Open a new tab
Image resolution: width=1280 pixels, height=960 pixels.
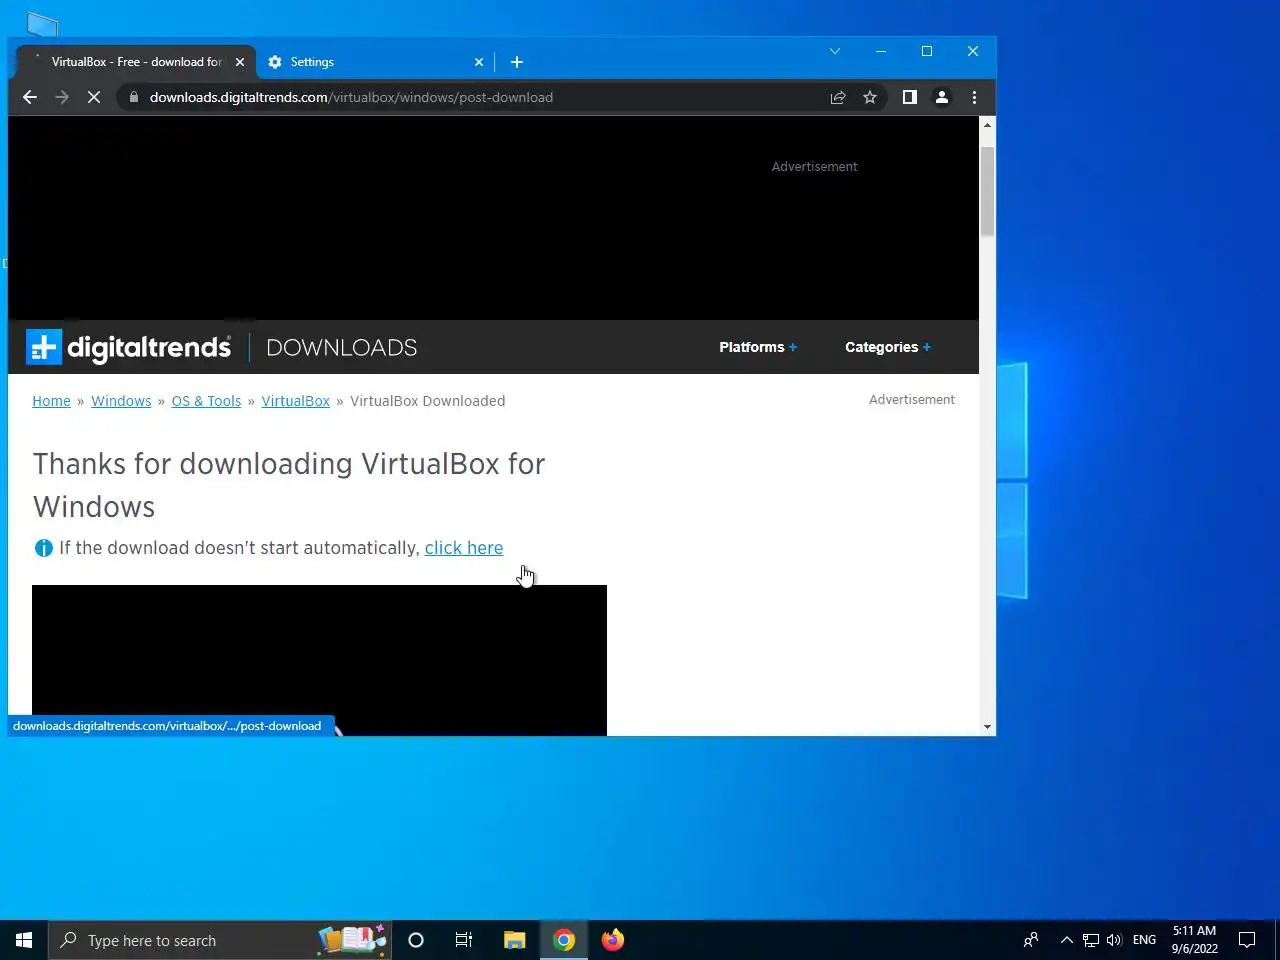[x=517, y=62]
